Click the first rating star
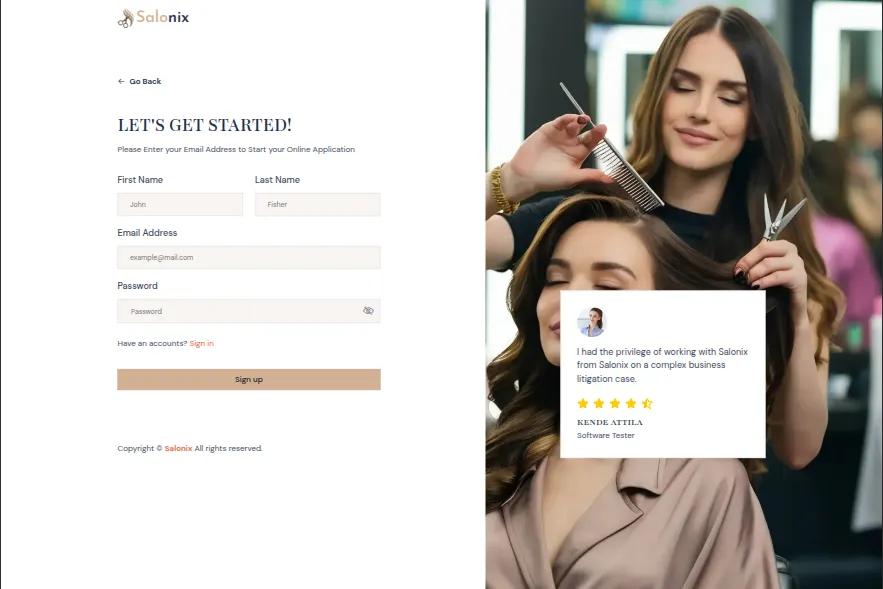The image size is (883, 589). pos(583,403)
